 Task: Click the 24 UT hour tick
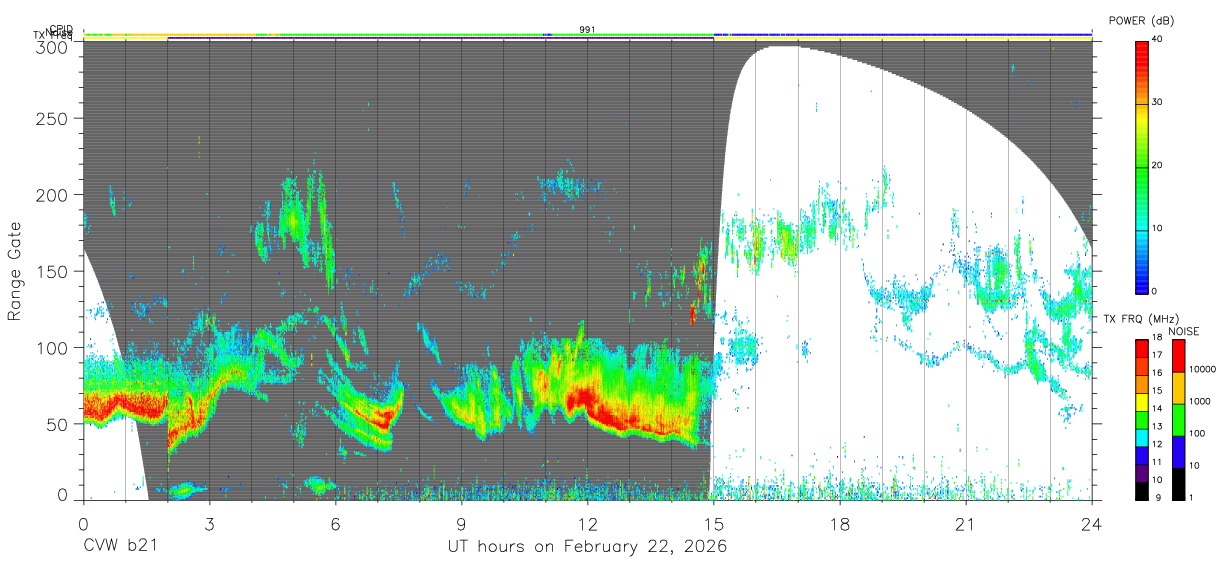pos(1092,523)
